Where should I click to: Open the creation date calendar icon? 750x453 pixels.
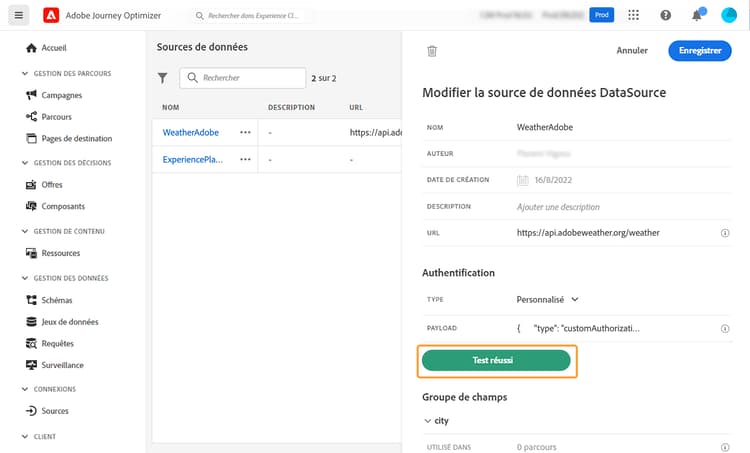[523, 180]
